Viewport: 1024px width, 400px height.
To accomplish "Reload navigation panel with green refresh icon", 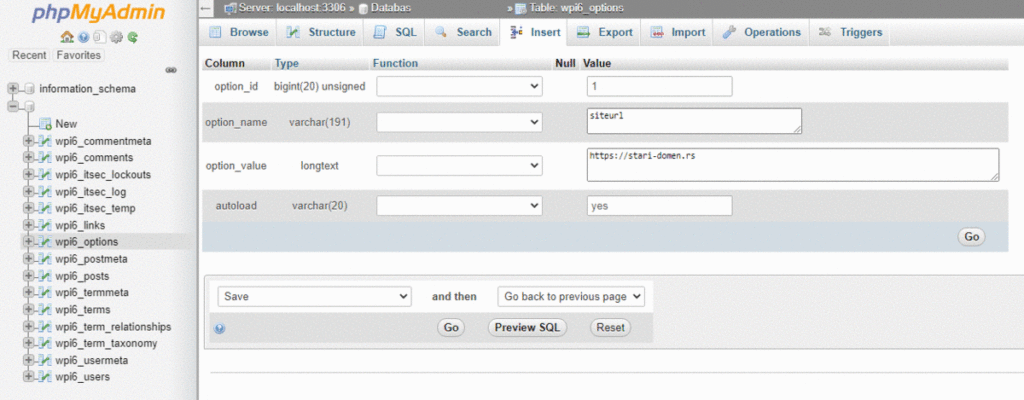I will point(133,37).
